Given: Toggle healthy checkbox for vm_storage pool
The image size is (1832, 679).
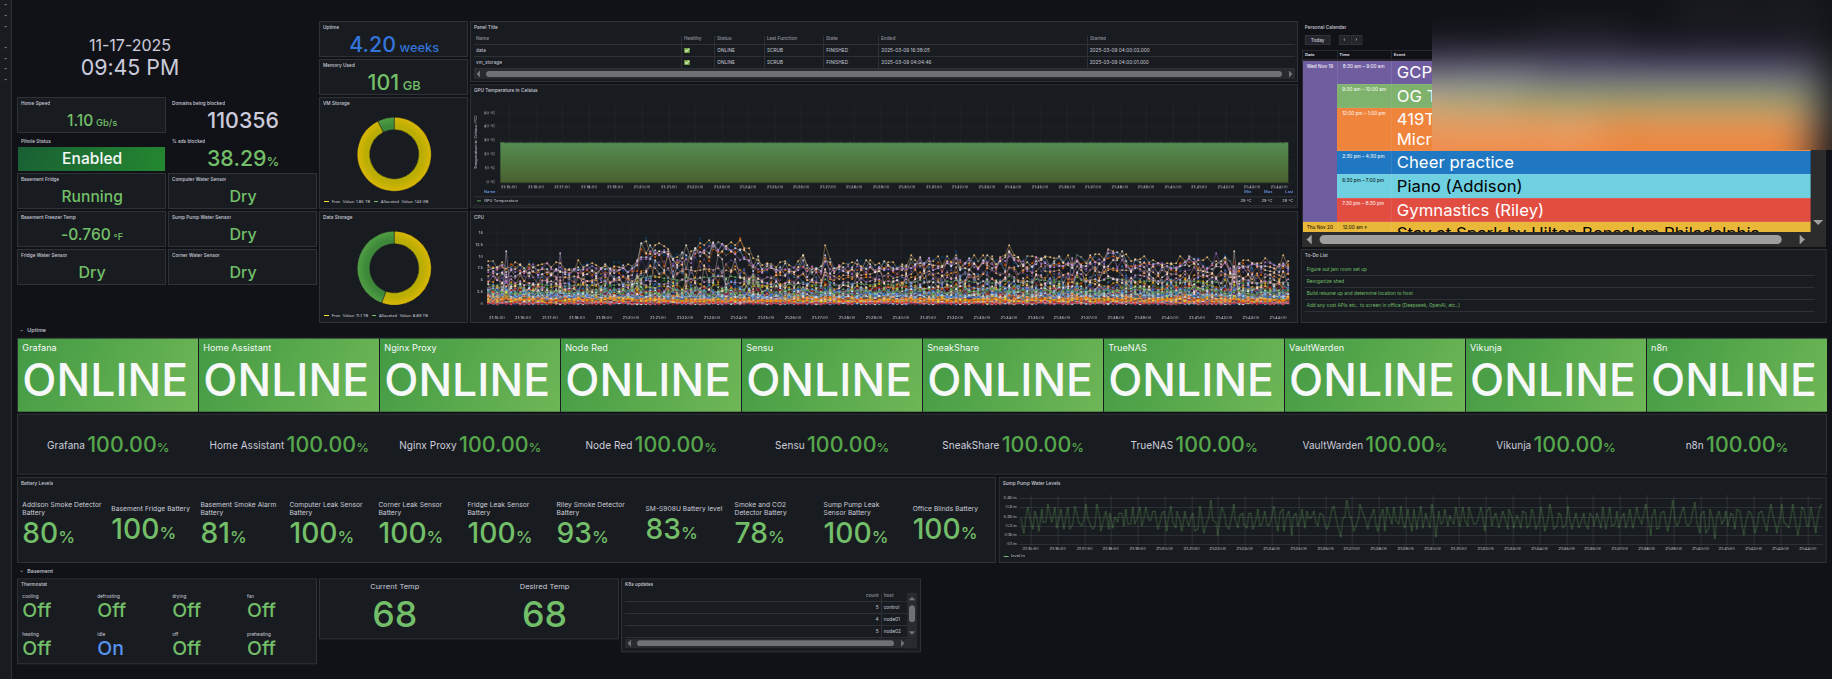Looking at the screenshot, I should [x=687, y=62].
